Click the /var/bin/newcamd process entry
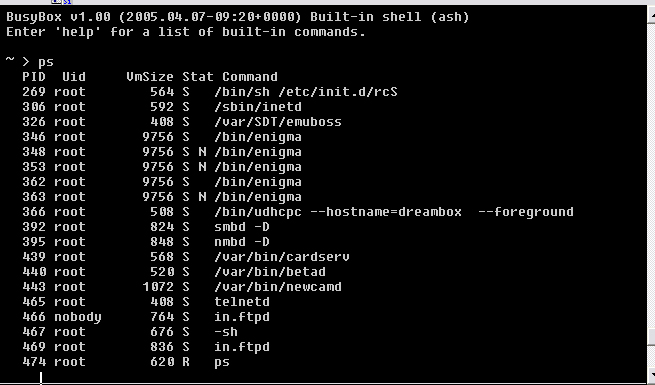The image size is (655, 385). (x=278, y=287)
